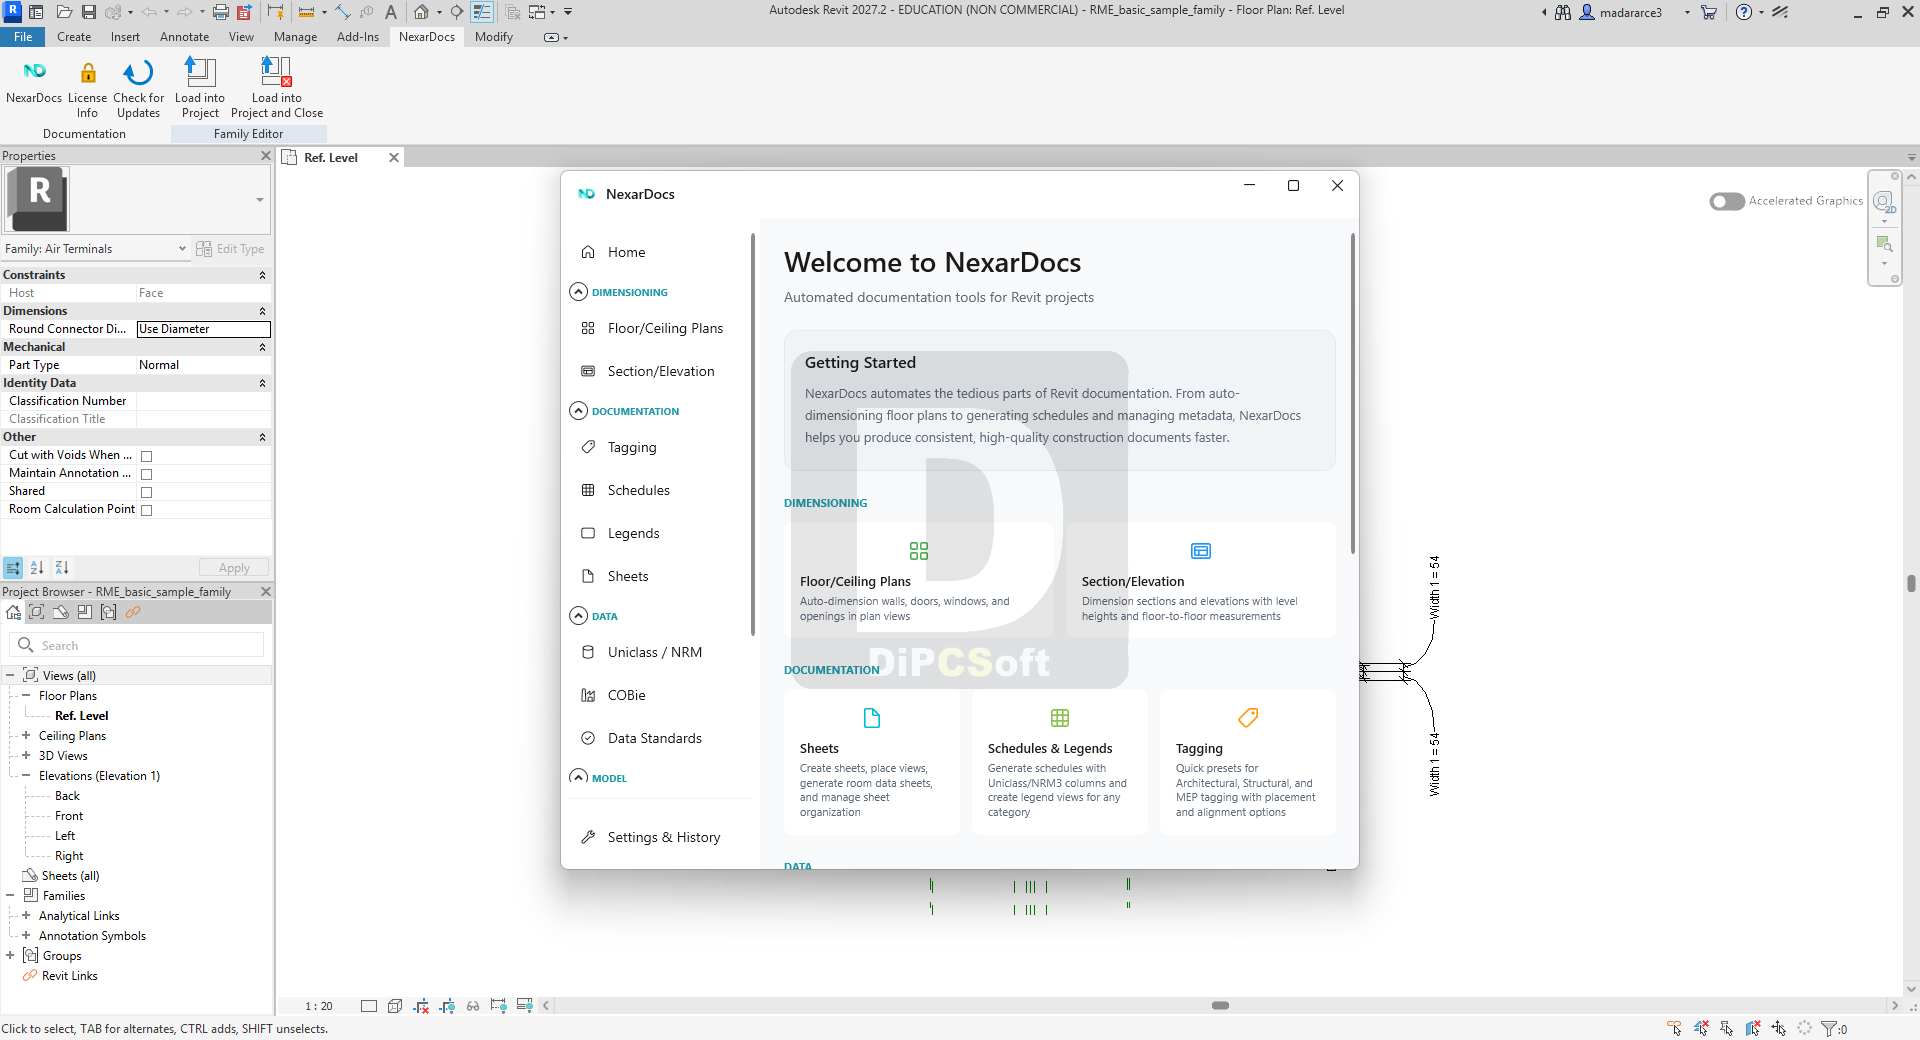Open the NexarDocs ribbon button

34,81
